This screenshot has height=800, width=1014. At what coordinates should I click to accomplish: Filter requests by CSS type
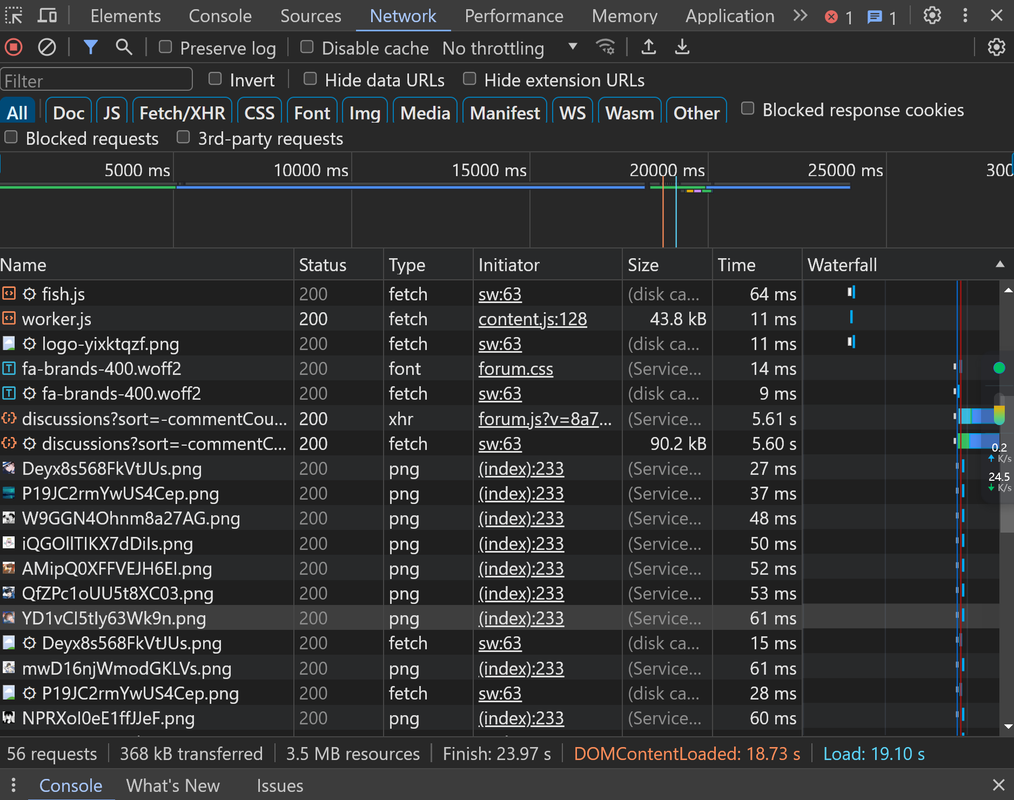(x=259, y=113)
